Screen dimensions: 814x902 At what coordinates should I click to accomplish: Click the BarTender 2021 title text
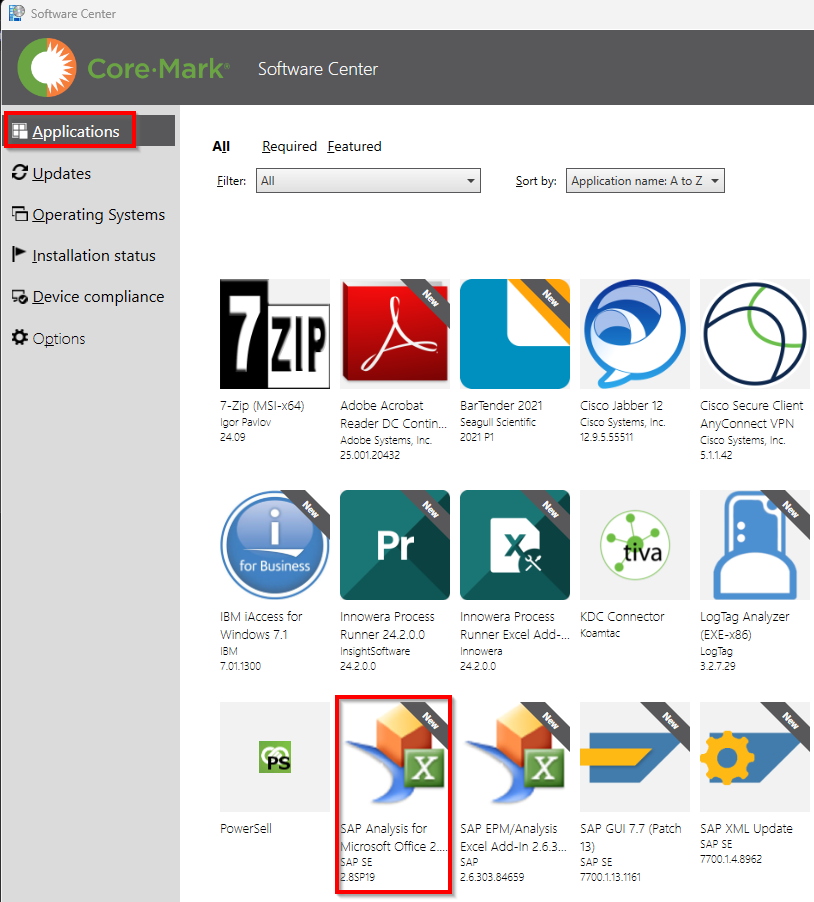(x=501, y=406)
